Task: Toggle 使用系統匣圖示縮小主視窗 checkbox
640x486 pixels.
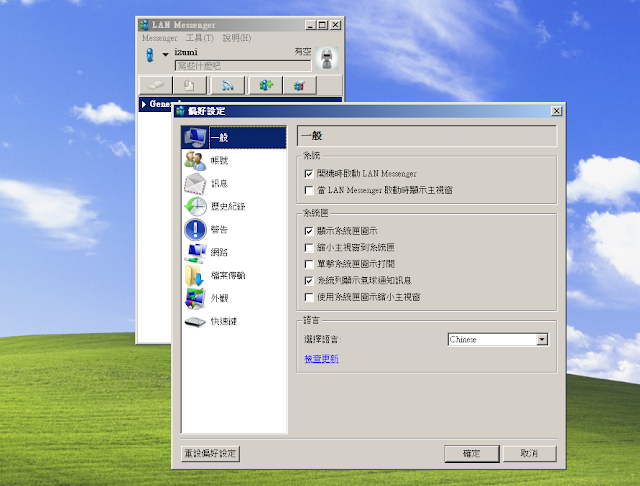Action: point(309,297)
